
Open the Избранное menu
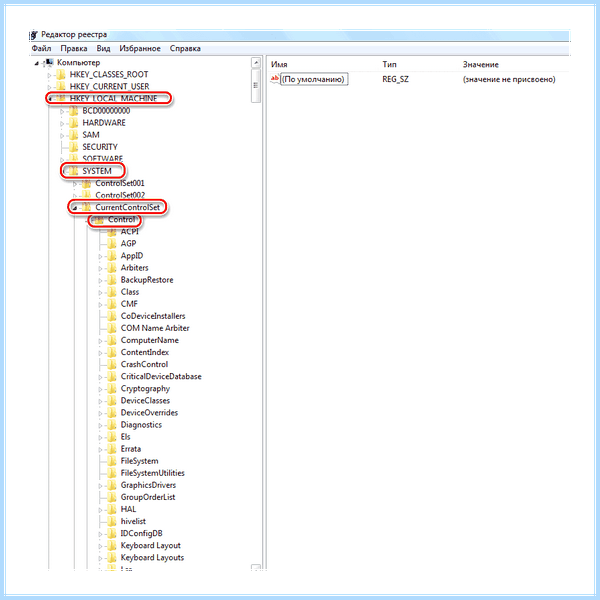point(140,49)
